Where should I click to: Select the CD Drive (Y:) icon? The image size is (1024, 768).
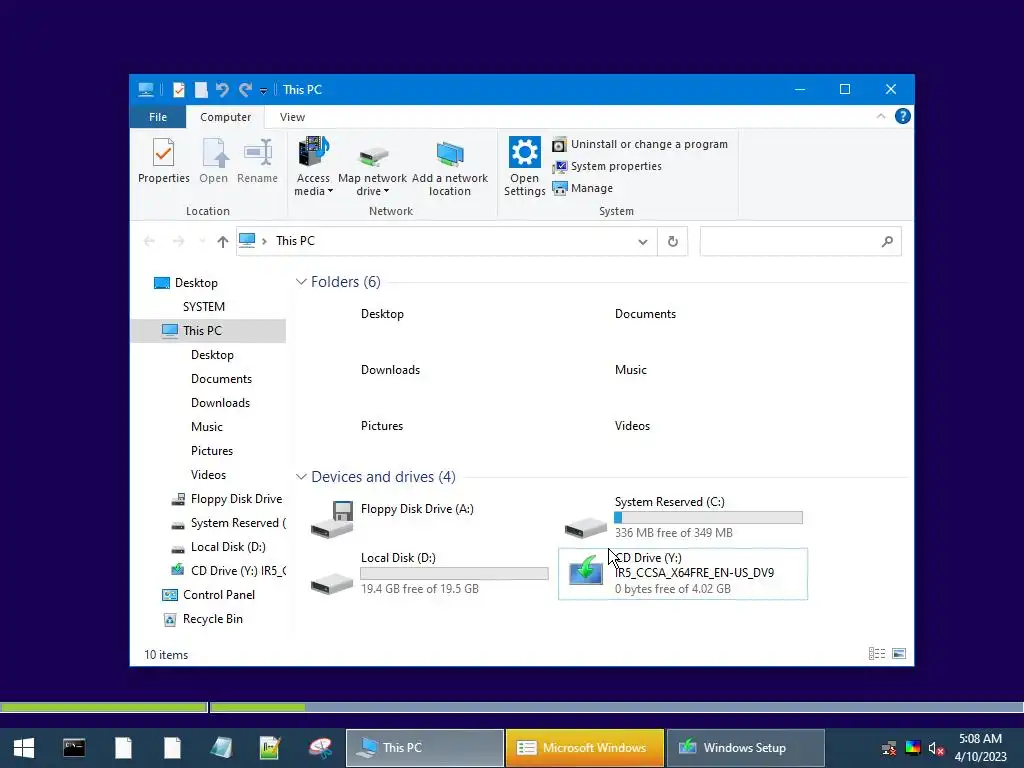pos(586,569)
